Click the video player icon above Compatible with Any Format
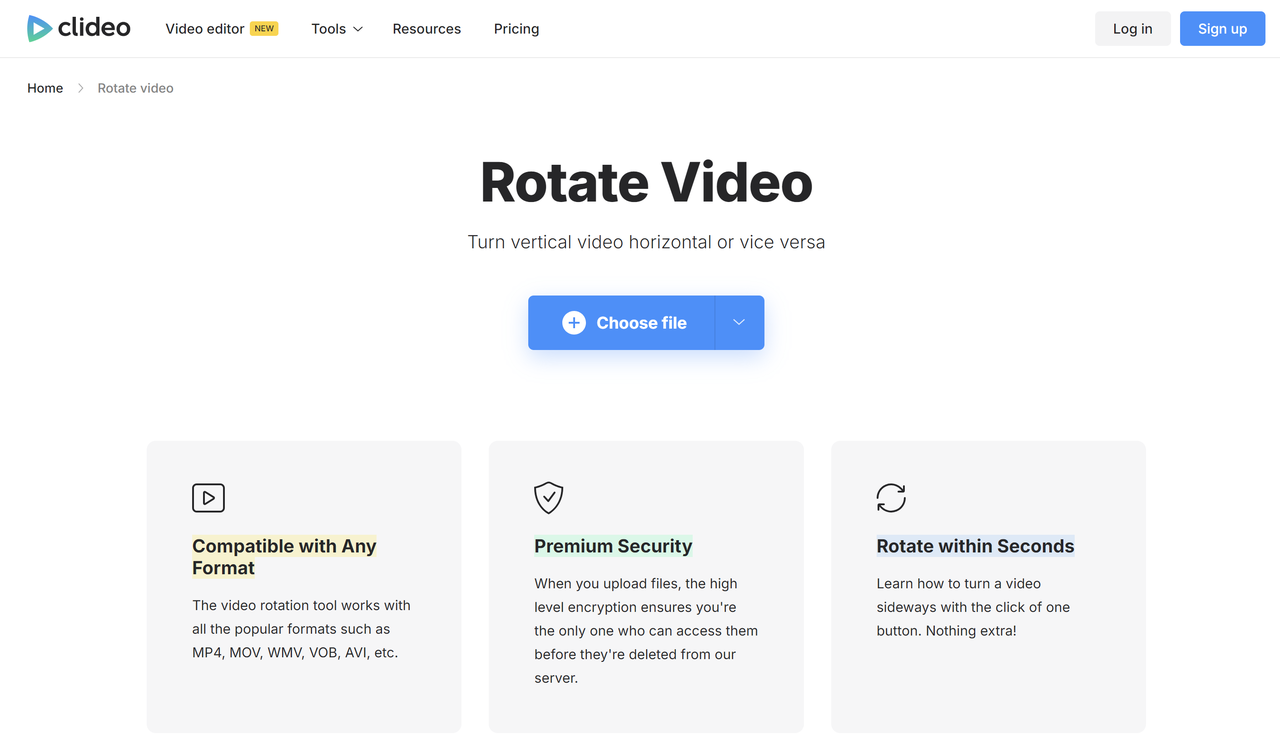 (208, 497)
